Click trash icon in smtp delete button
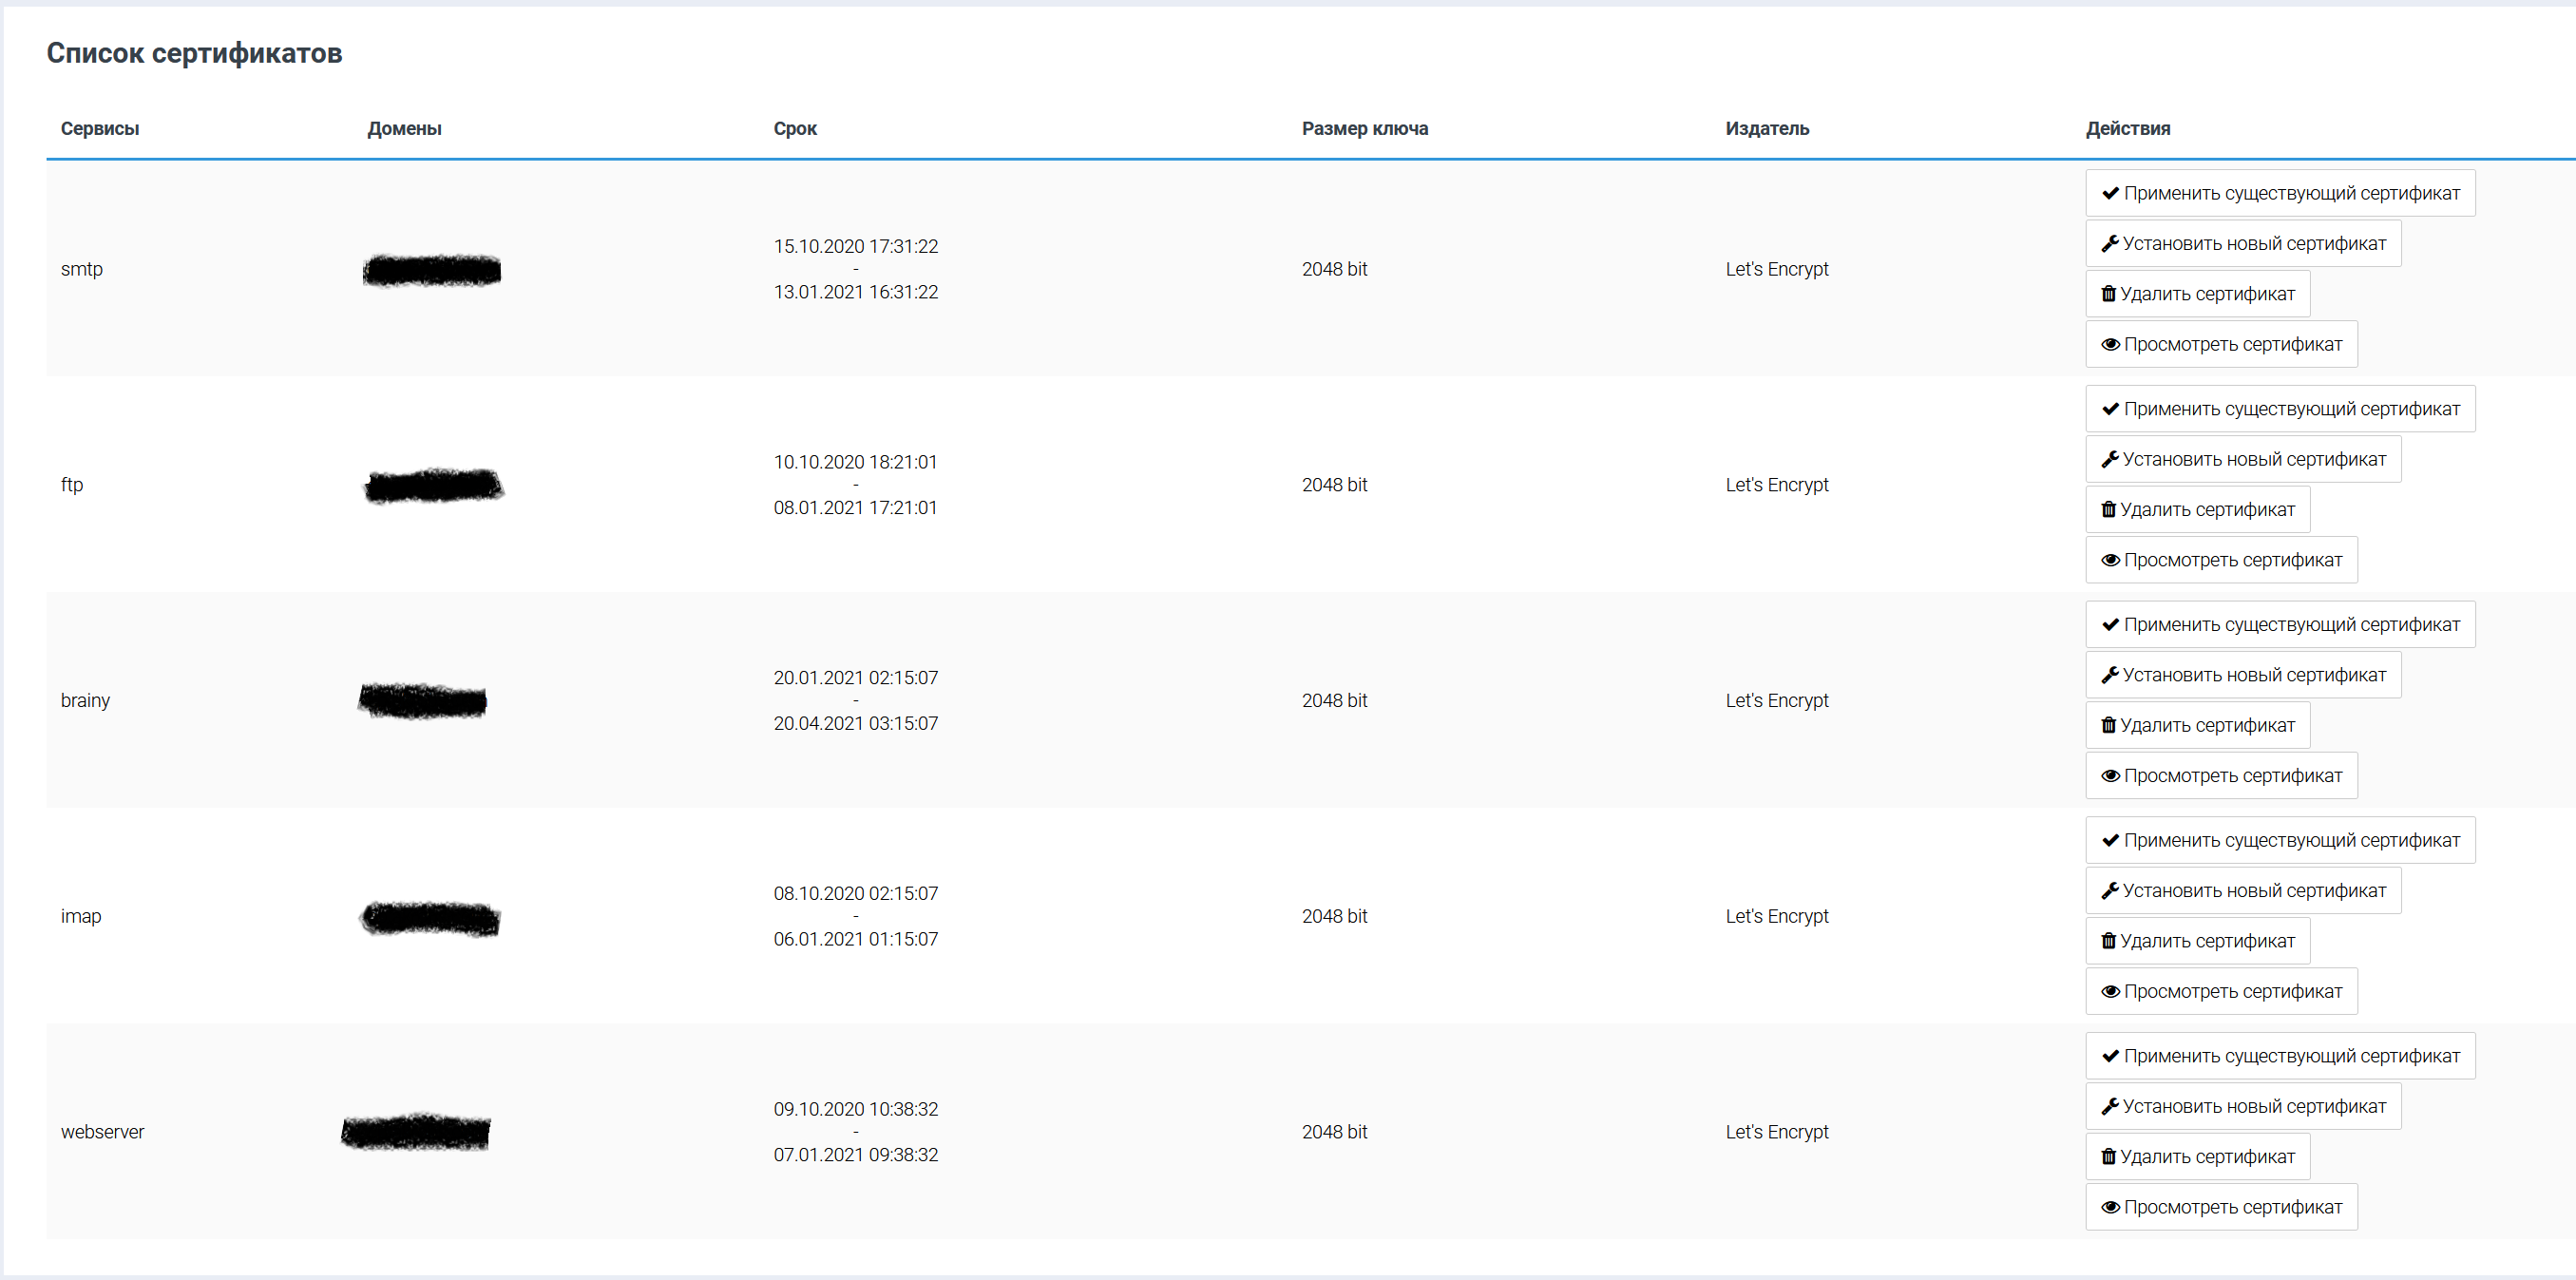The height and width of the screenshot is (1280, 2576). coord(2108,294)
